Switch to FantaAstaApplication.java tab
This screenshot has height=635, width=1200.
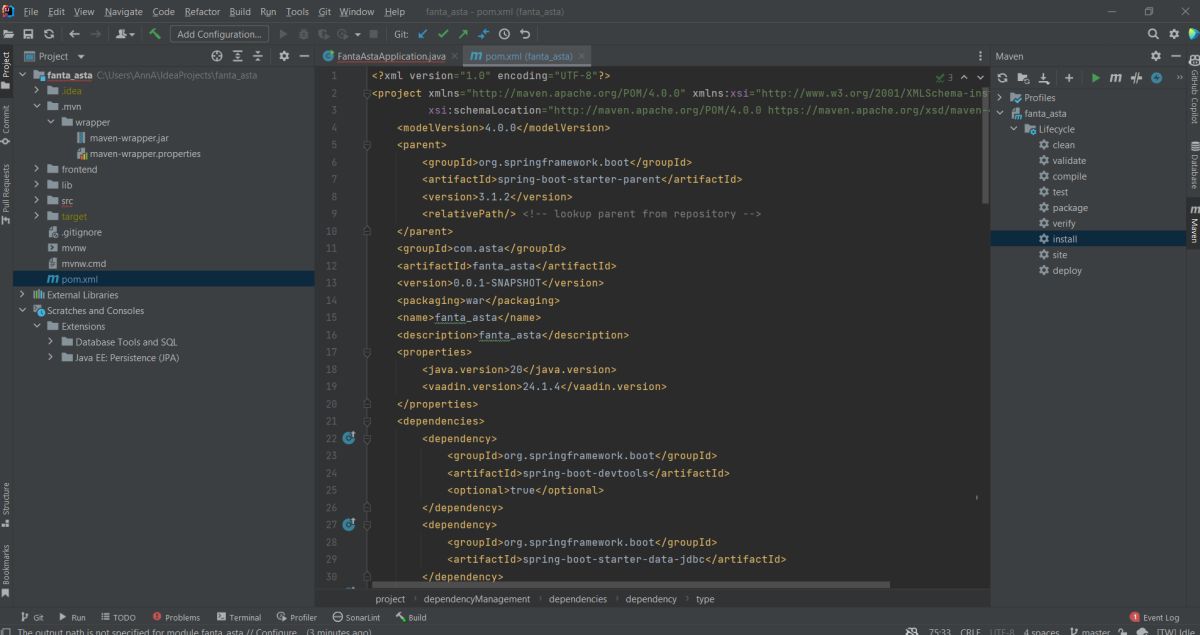[390, 57]
